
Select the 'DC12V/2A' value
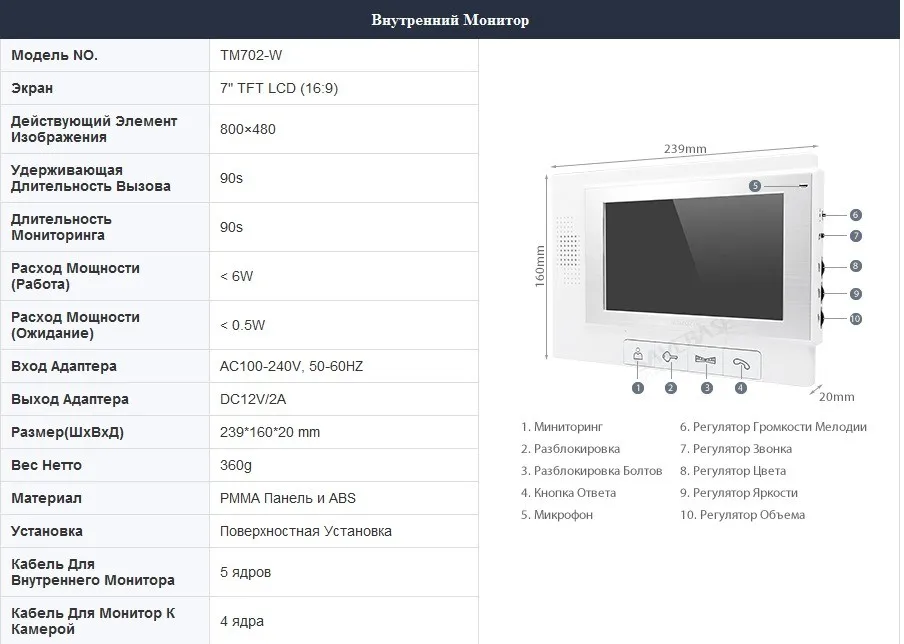pyautogui.click(x=253, y=399)
